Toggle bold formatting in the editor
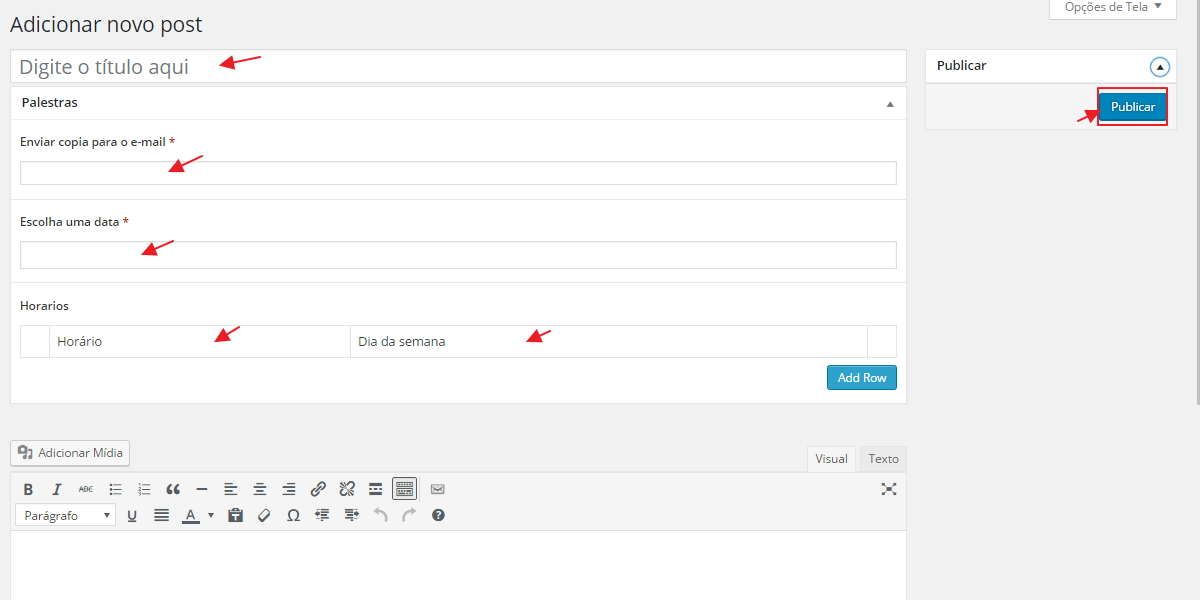 (28, 489)
